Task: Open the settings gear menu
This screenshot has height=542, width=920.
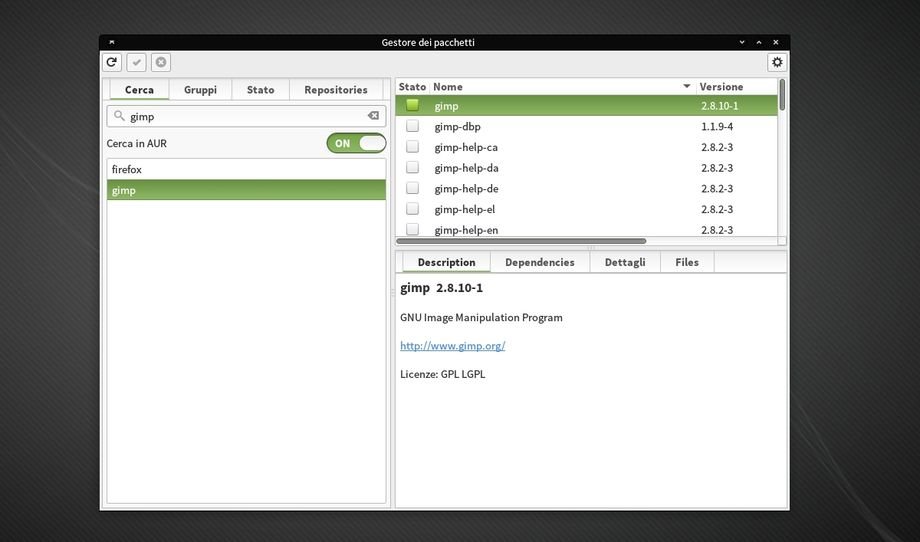Action: 777,62
